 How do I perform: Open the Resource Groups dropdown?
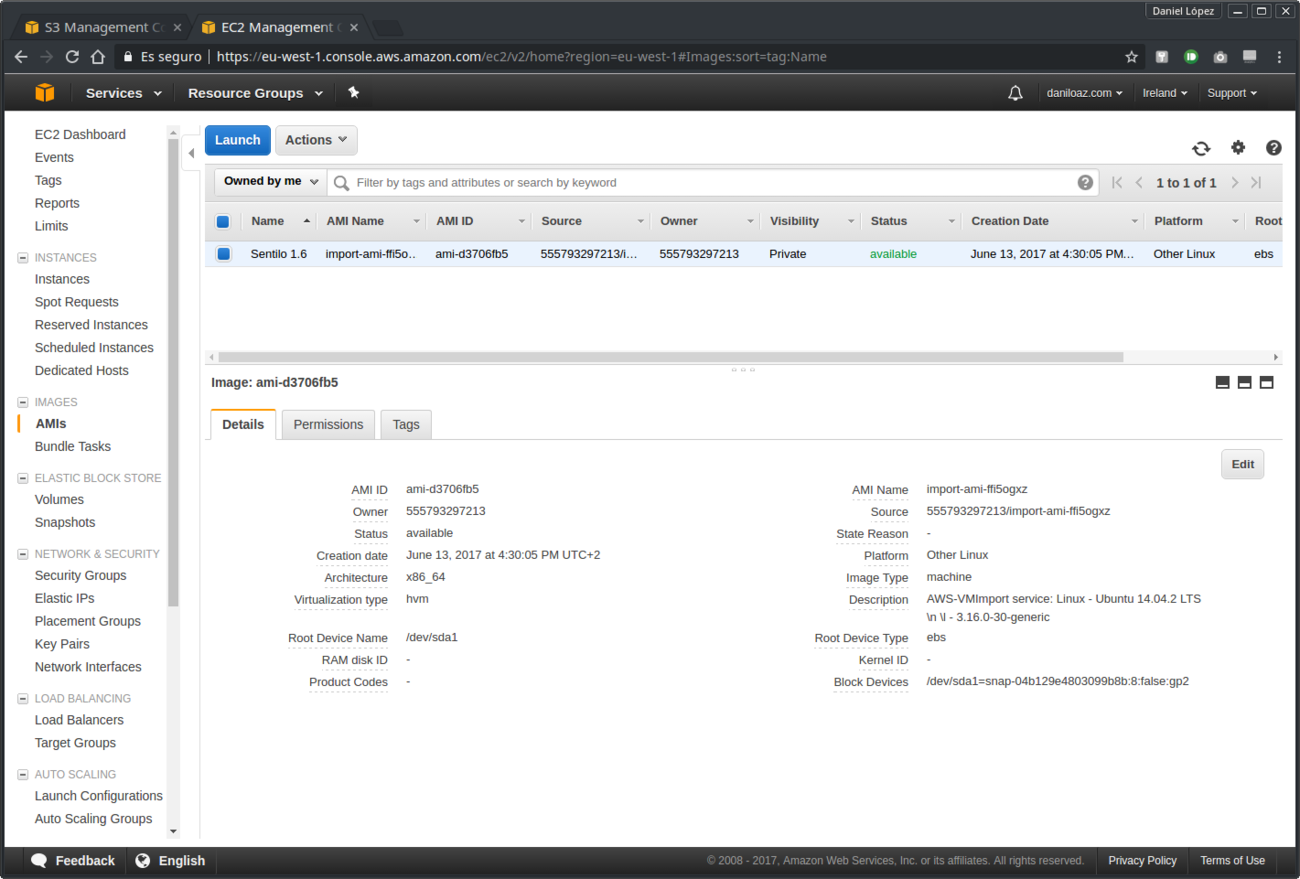[255, 93]
